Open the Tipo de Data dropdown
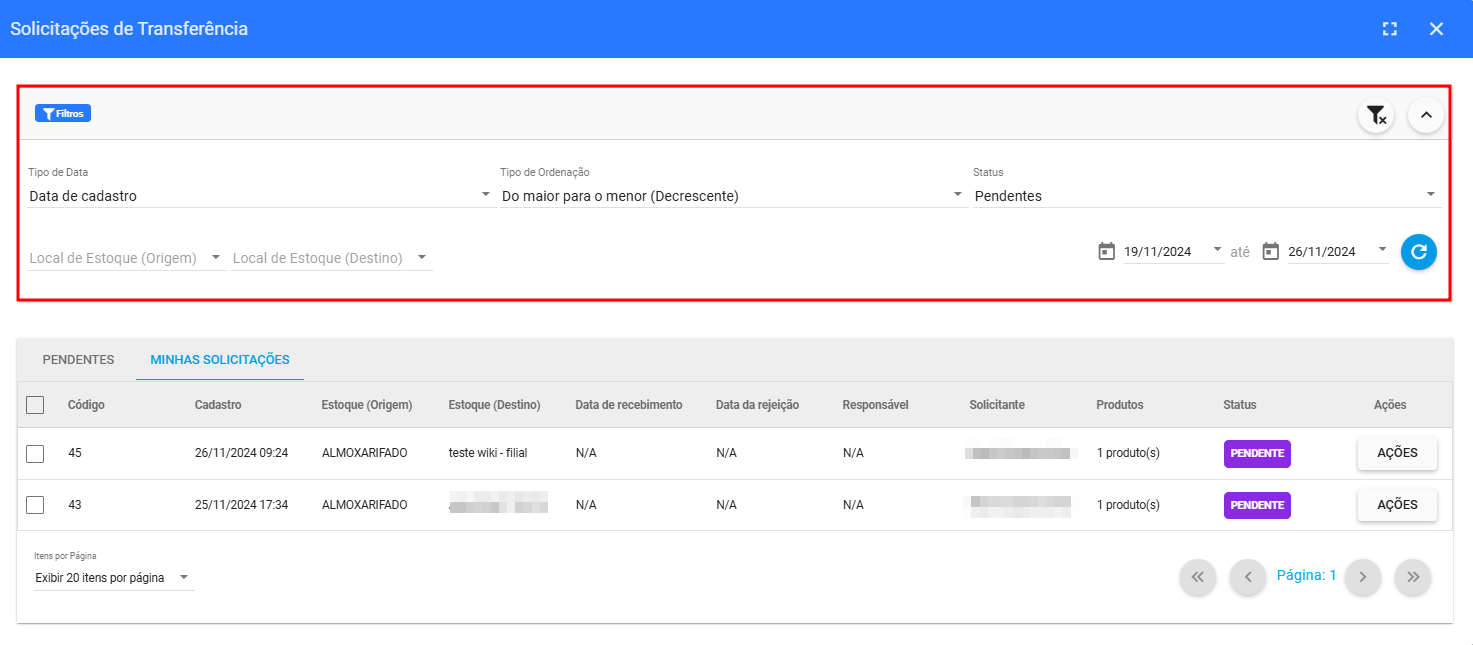Viewport: 1473px width, 645px height. pos(260,196)
